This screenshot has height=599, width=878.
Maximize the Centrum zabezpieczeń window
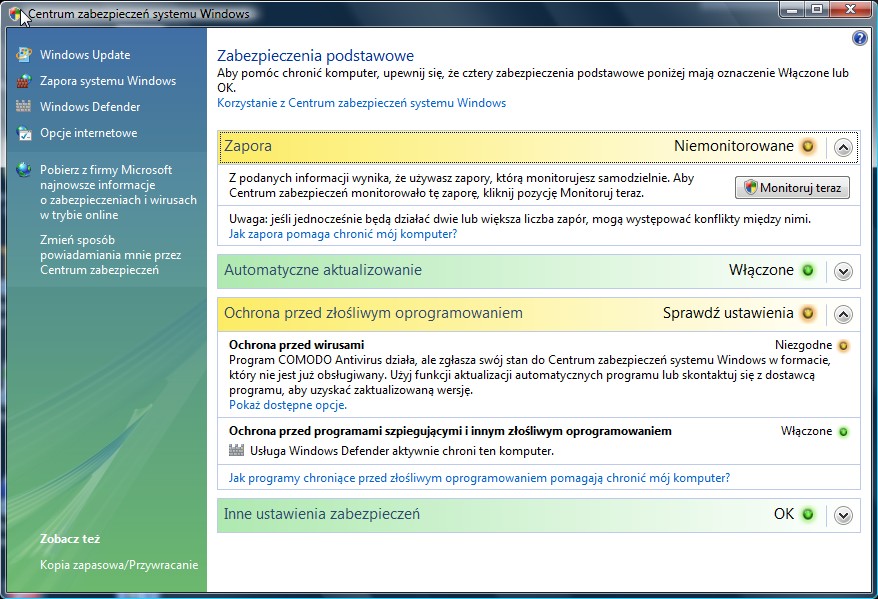[x=817, y=9]
